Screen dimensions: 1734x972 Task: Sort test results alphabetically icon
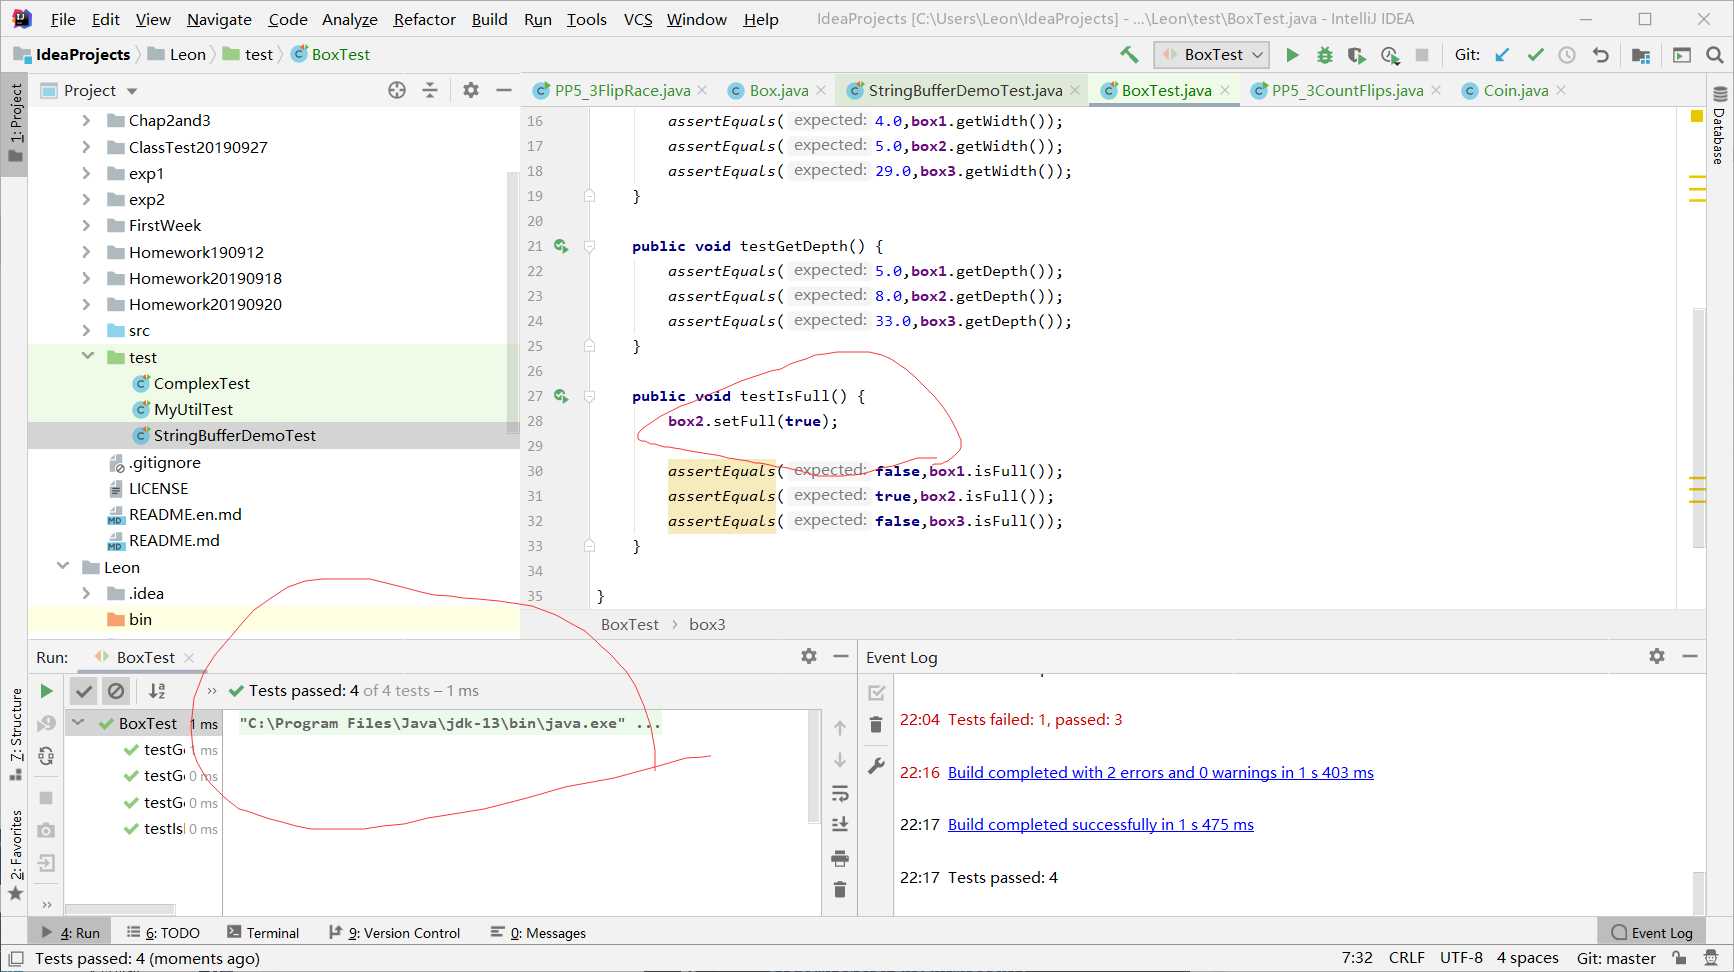(x=157, y=691)
